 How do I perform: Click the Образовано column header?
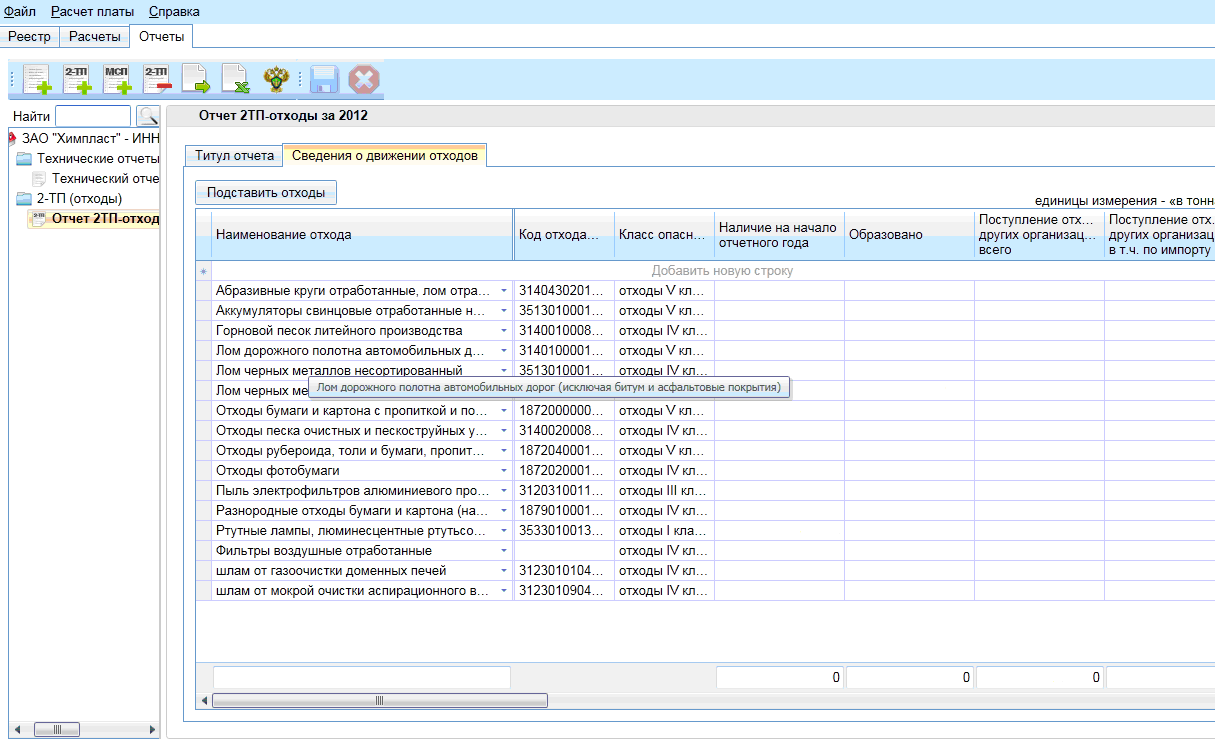909,235
